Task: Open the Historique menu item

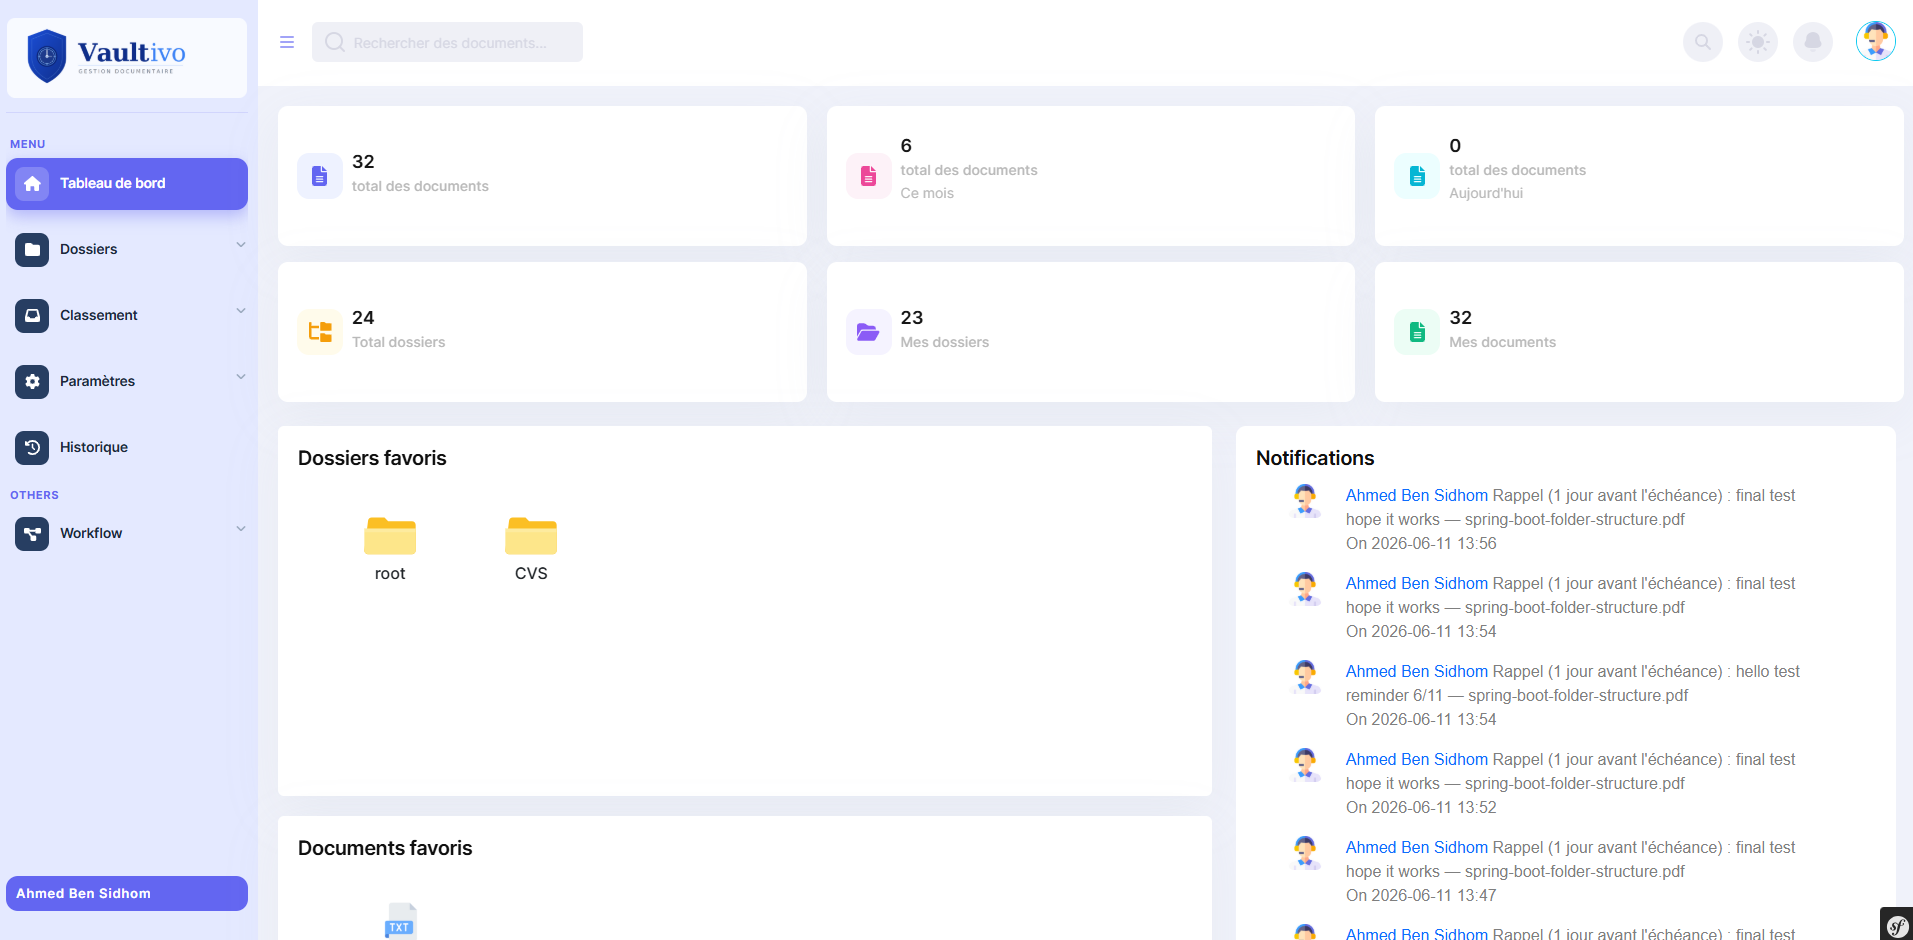Action: point(127,447)
